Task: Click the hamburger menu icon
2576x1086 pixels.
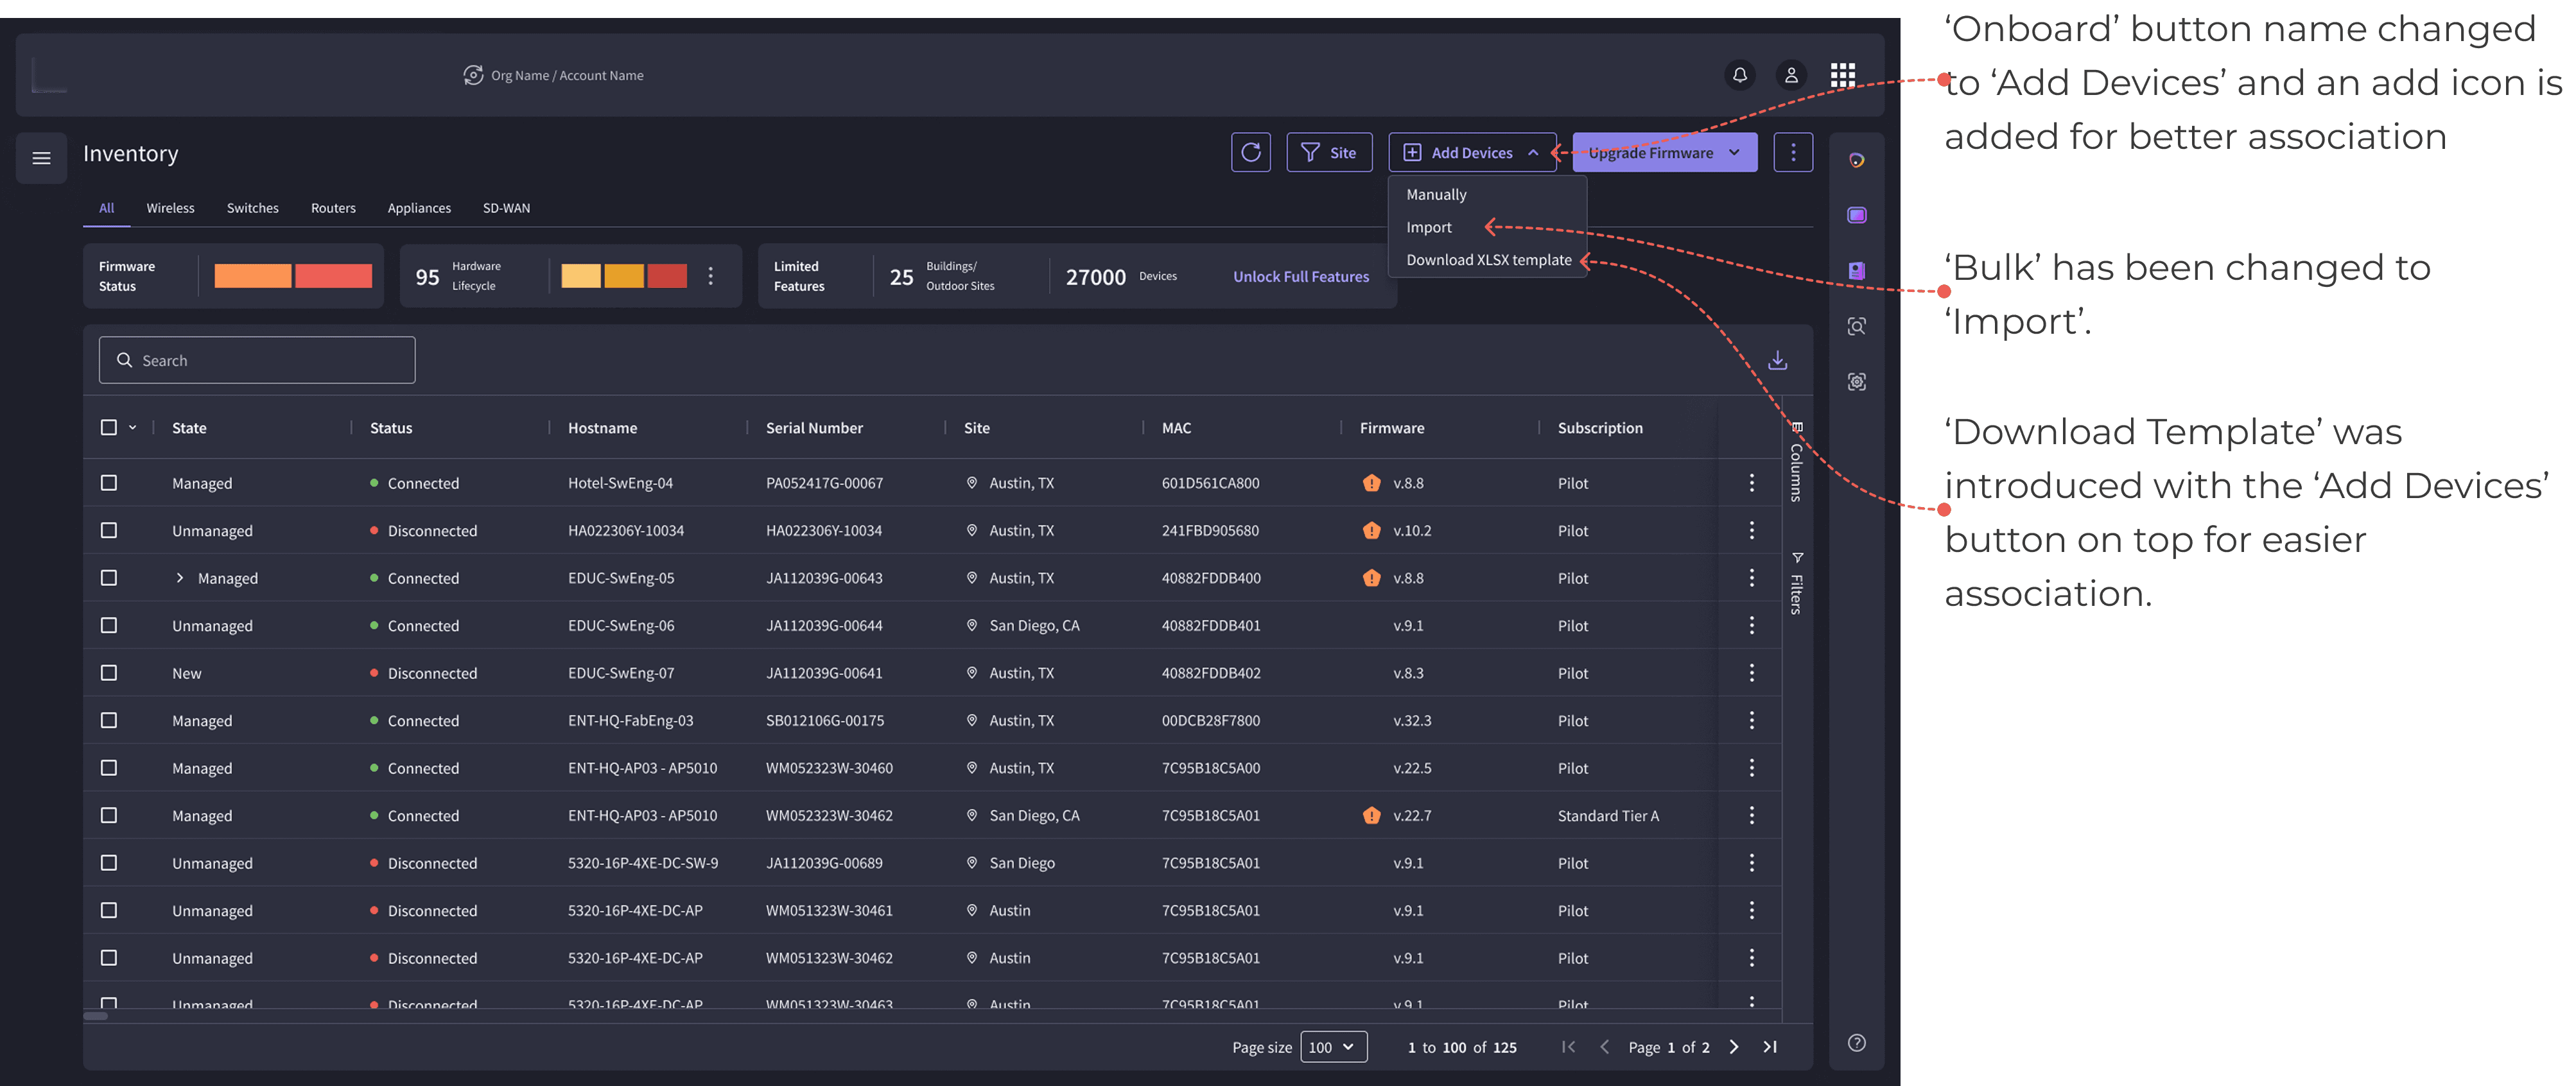Action: (x=41, y=158)
